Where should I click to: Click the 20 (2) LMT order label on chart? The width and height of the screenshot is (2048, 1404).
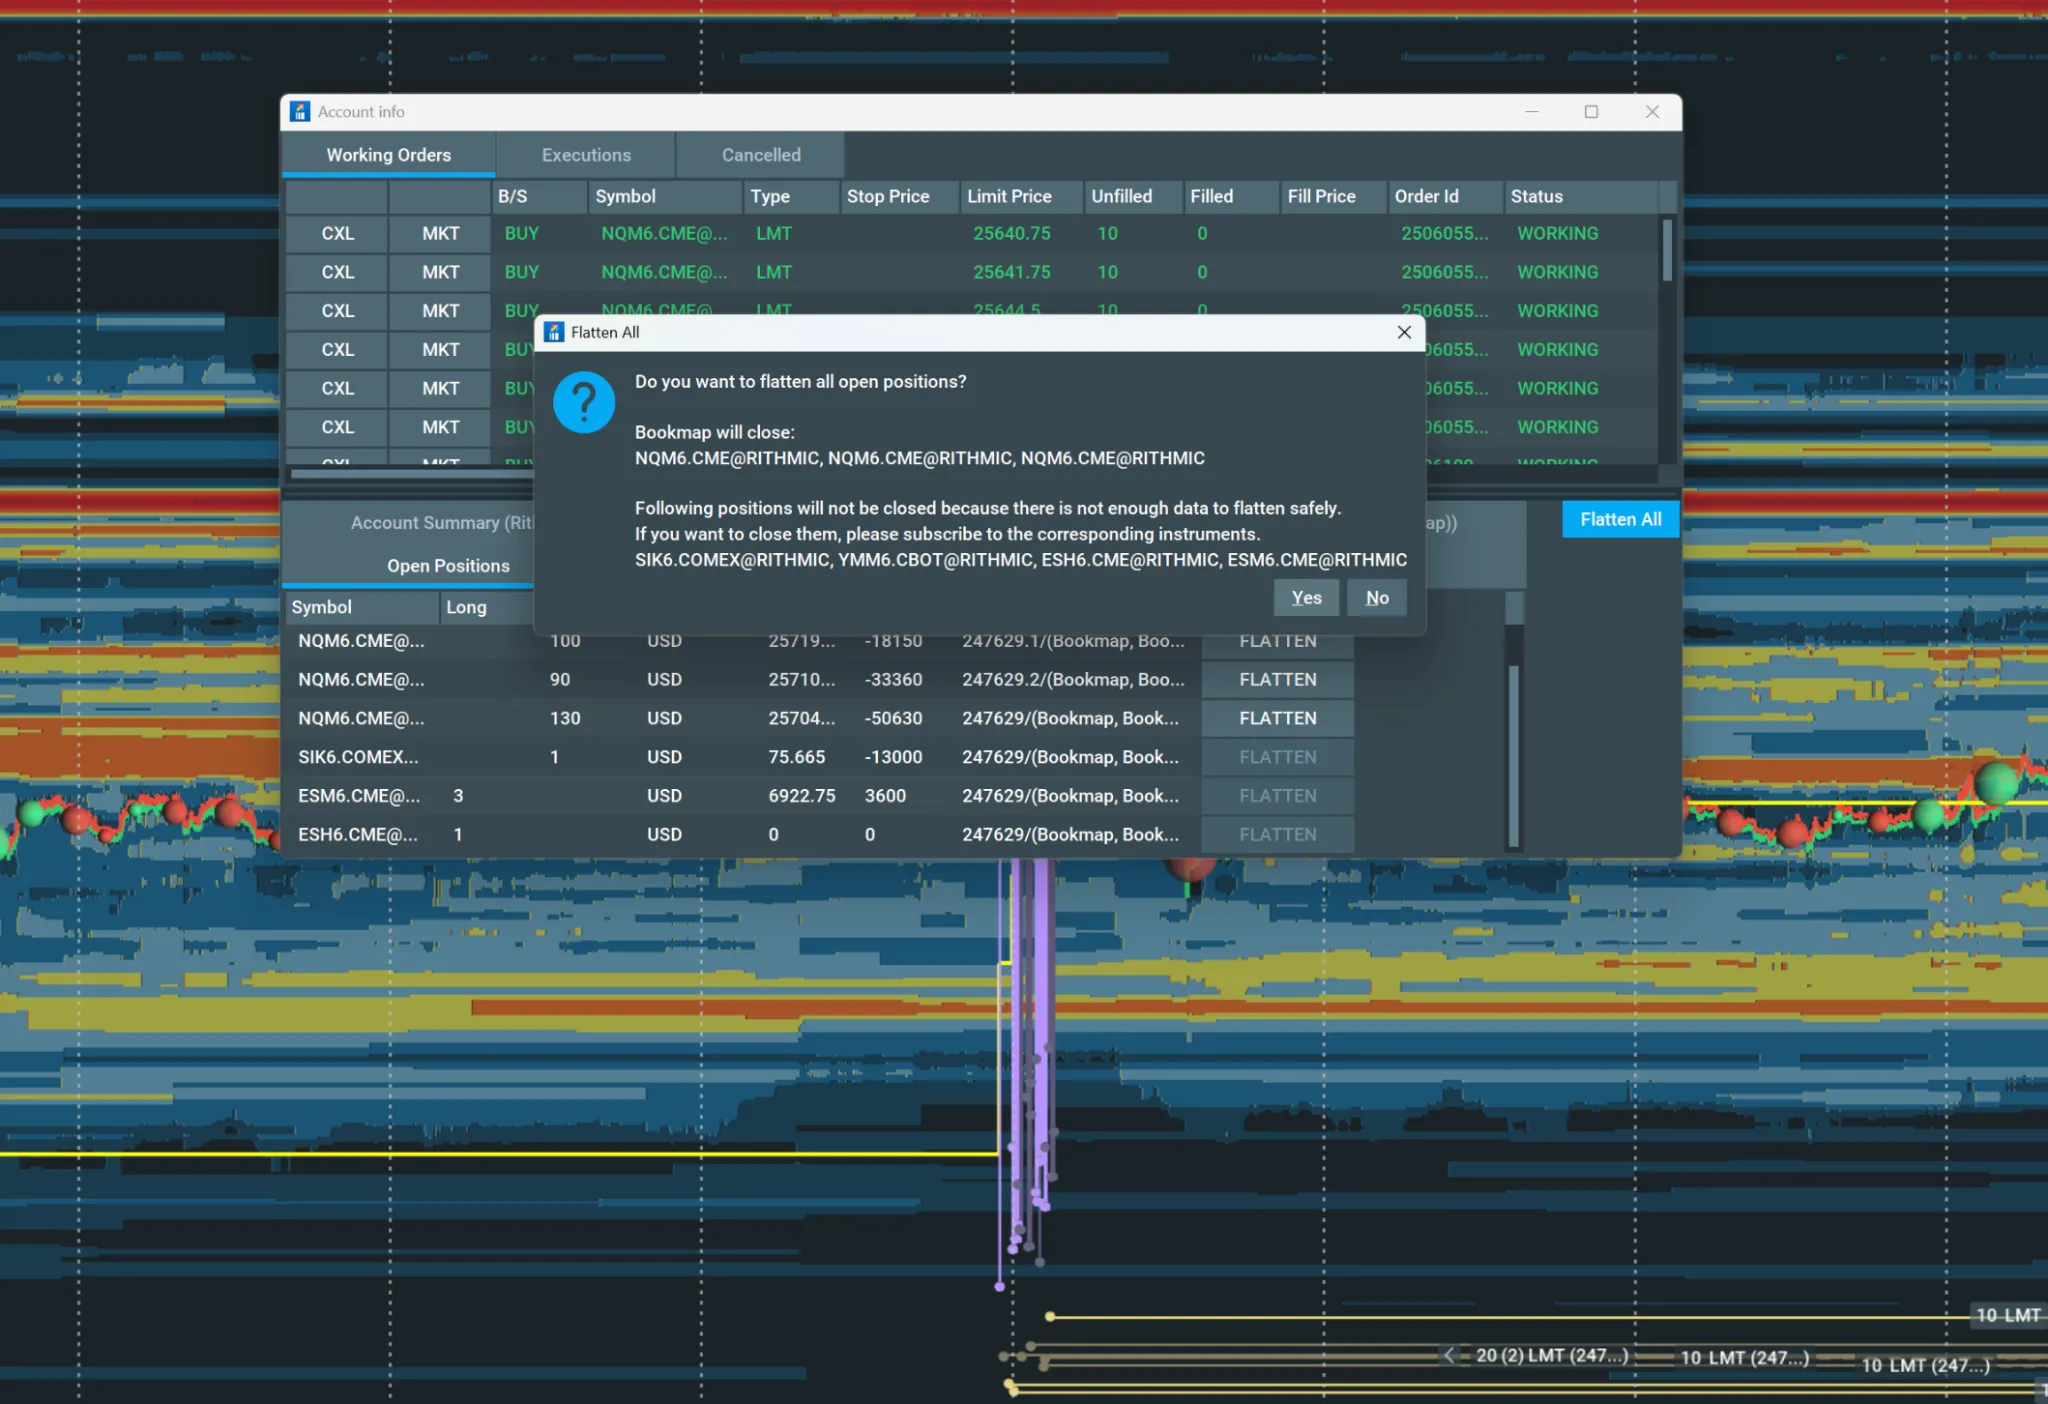(x=1552, y=1356)
